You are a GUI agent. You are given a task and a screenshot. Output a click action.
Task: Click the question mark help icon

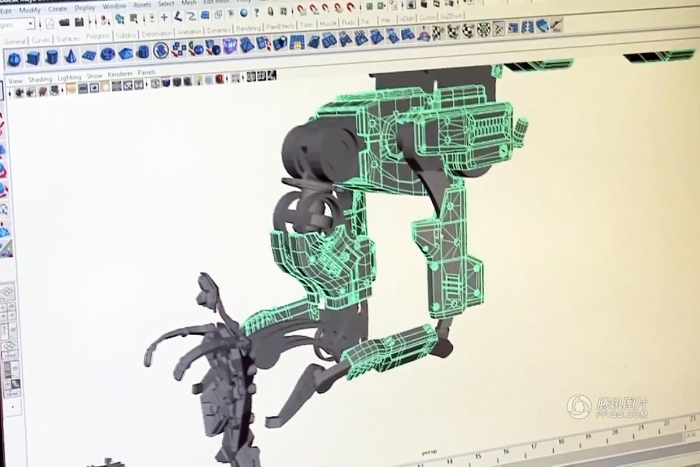click(x=257, y=13)
